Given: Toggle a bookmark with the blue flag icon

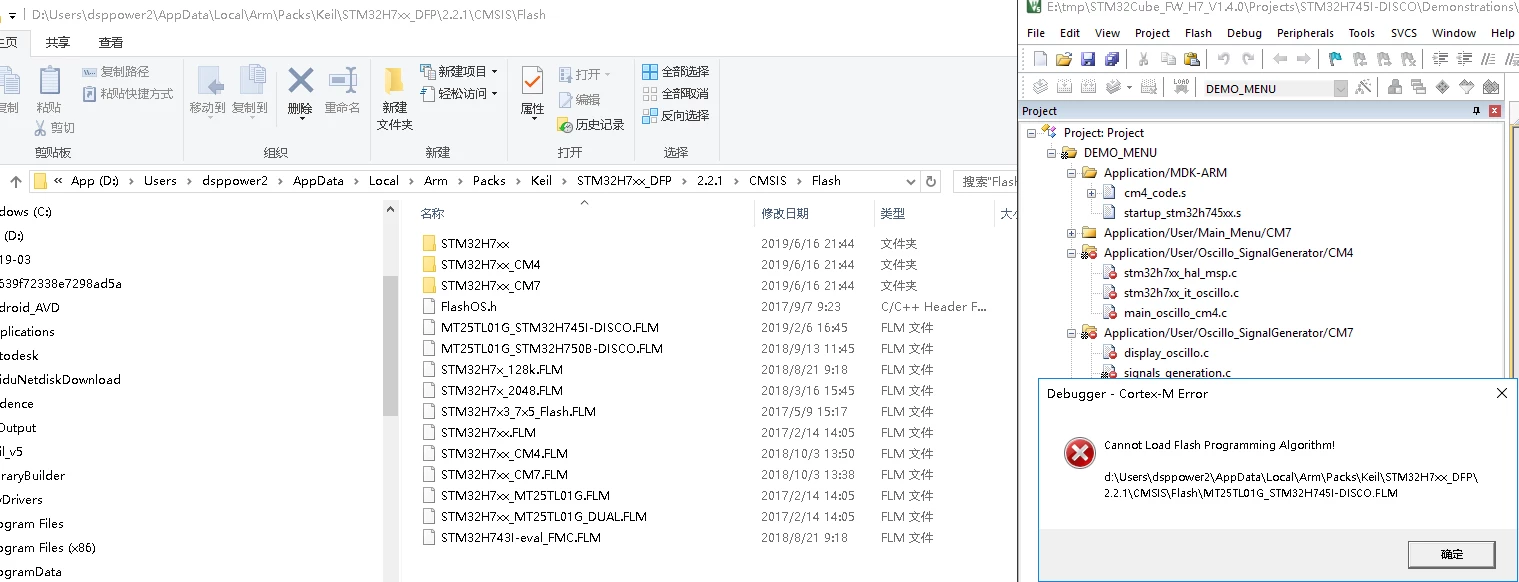Looking at the screenshot, I should [1334, 59].
